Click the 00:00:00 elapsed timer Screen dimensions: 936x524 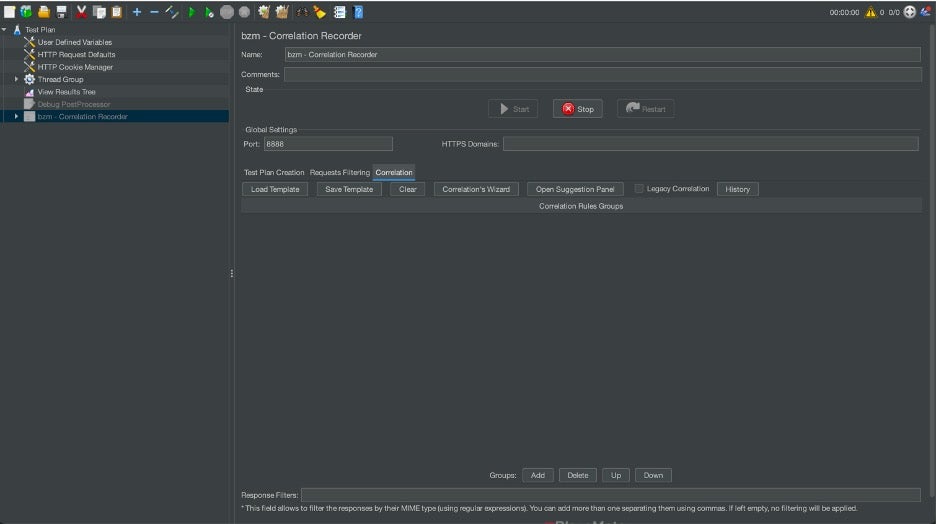pyautogui.click(x=844, y=12)
